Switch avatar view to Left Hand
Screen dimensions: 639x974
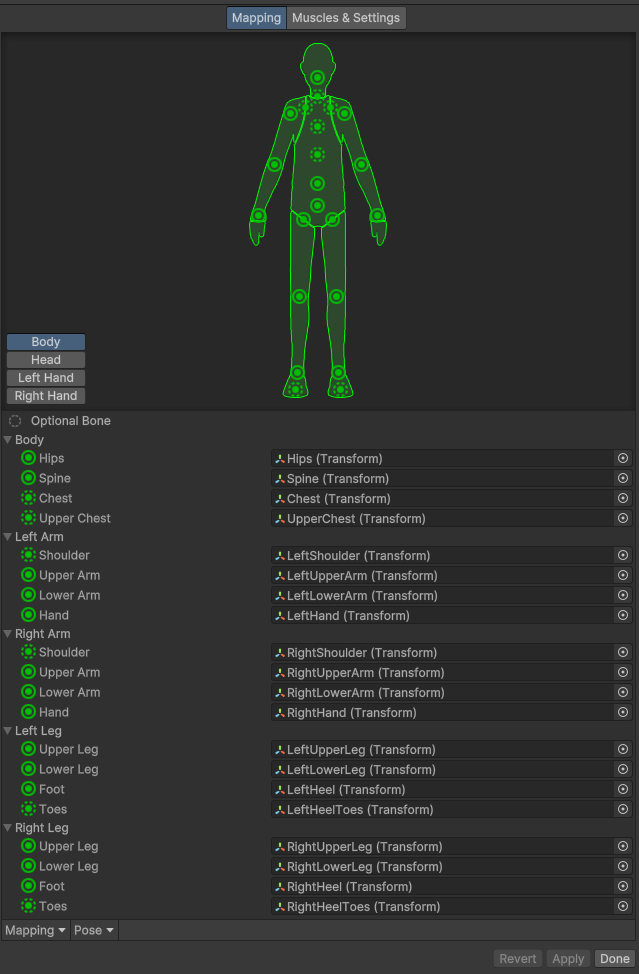[x=46, y=378]
